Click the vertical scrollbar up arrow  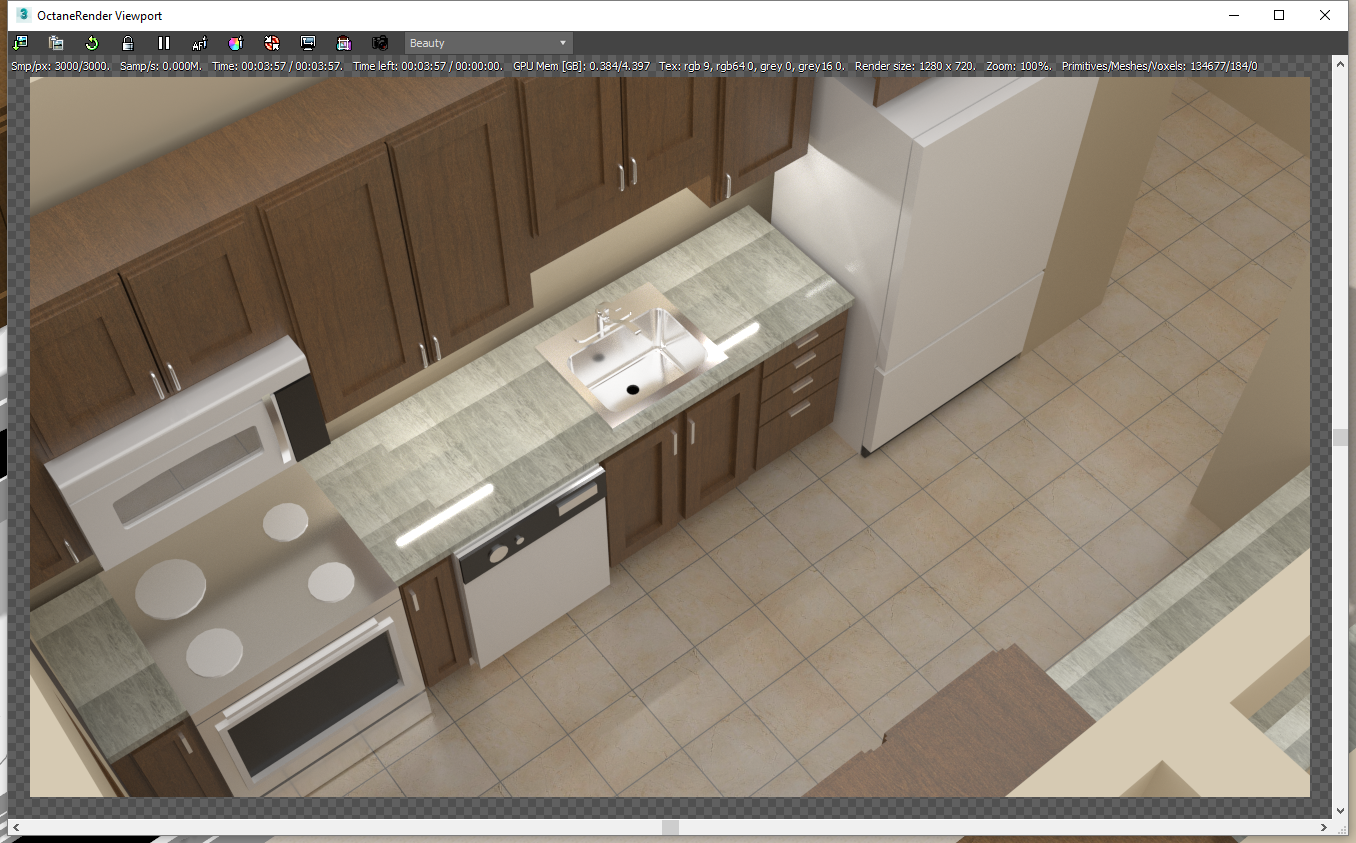pyautogui.click(x=1340, y=65)
